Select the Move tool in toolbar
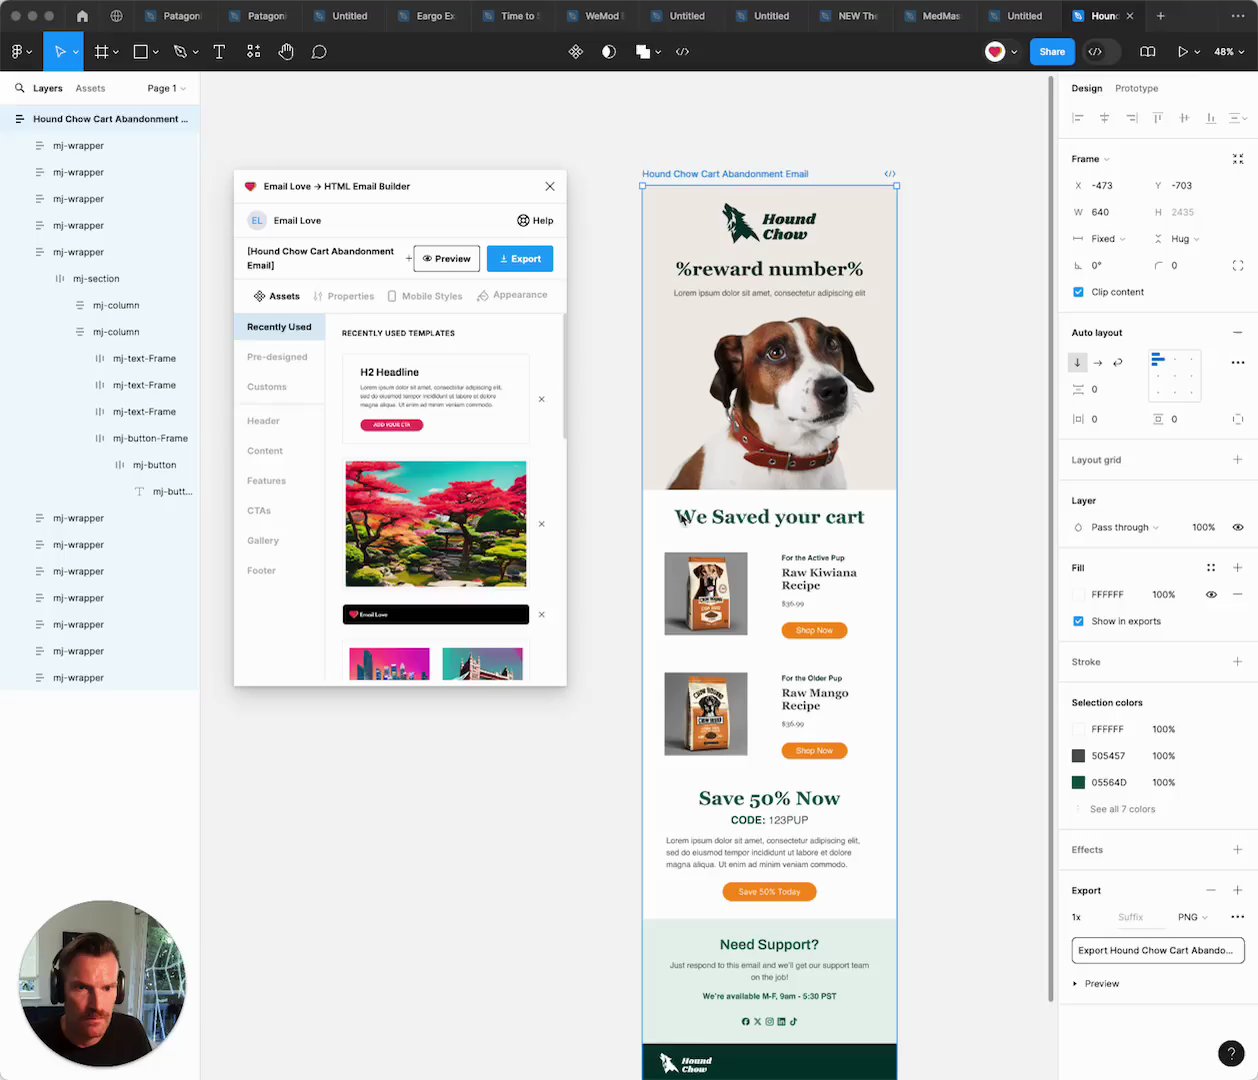The width and height of the screenshot is (1258, 1080). tap(60, 51)
